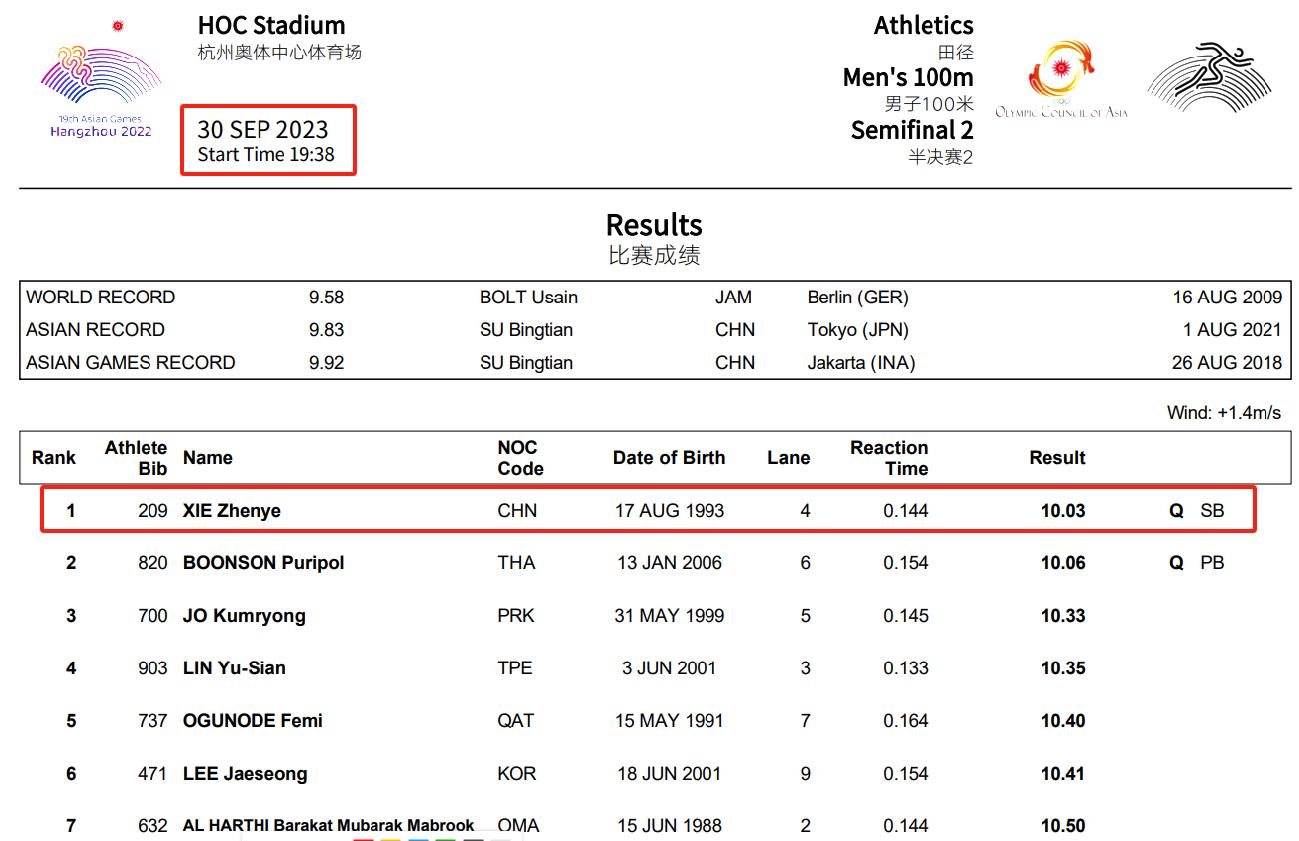Viewport: 1299px width, 841px height.
Task: Click the Men's 100m event heading
Action: (907, 77)
